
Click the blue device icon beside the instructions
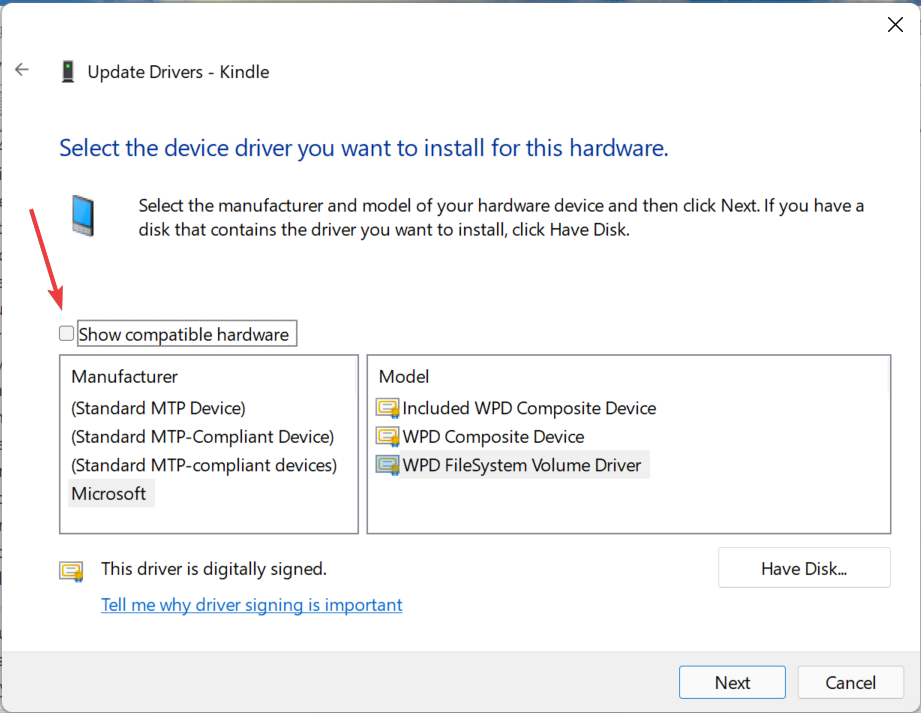click(x=84, y=215)
